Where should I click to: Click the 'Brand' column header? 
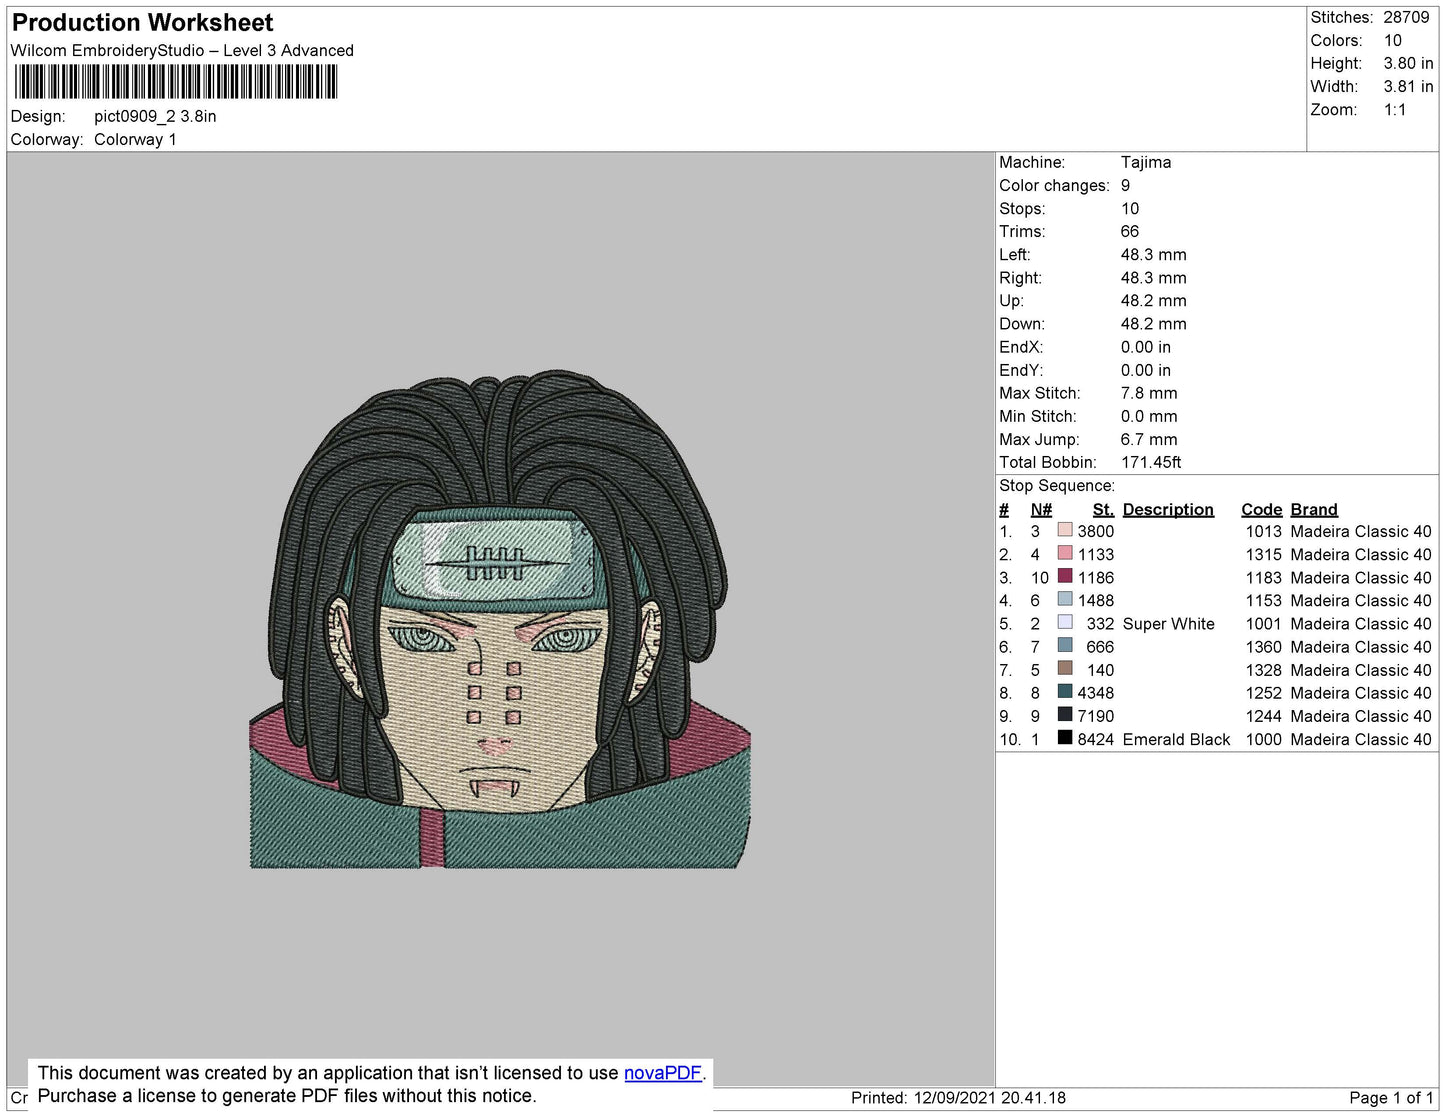pos(1314,509)
